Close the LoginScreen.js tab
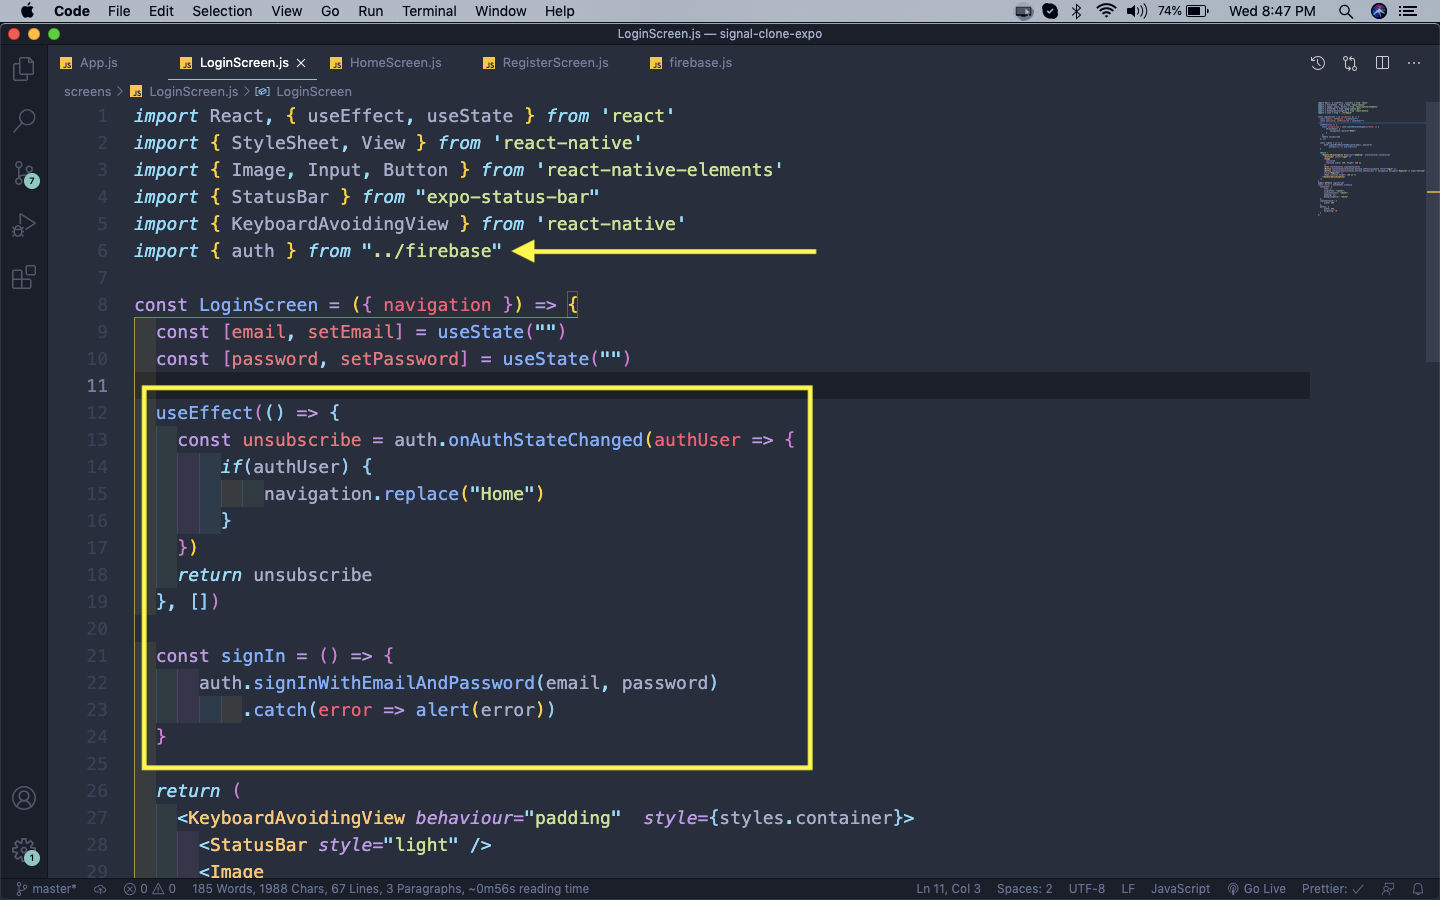1440x900 pixels. click(x=301, y=63)
